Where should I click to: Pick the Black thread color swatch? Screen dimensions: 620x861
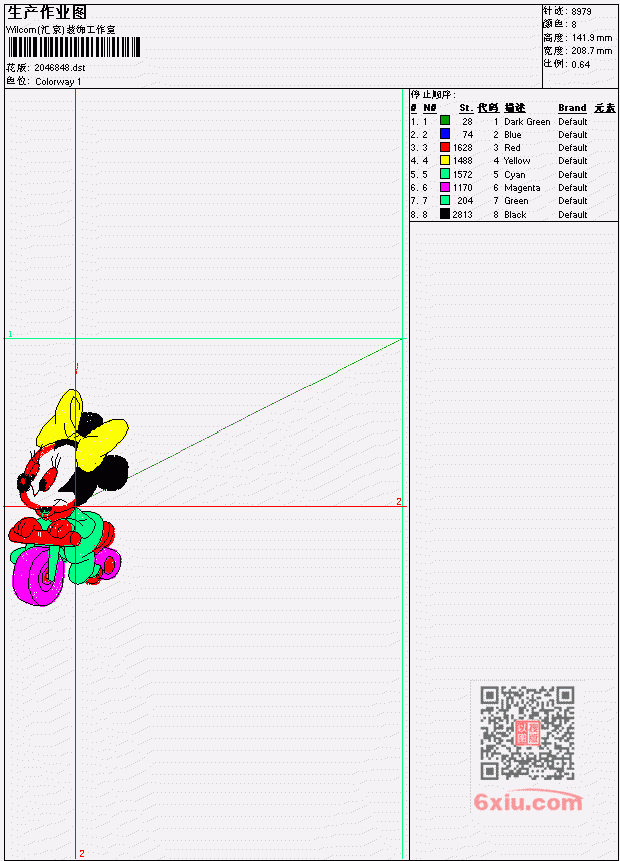[445, 214]
